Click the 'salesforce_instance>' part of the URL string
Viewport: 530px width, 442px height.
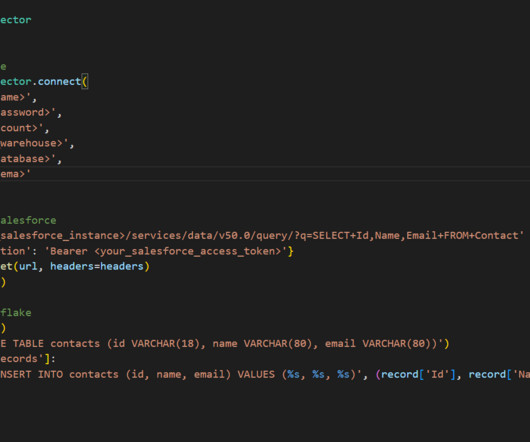coord(63,236)
